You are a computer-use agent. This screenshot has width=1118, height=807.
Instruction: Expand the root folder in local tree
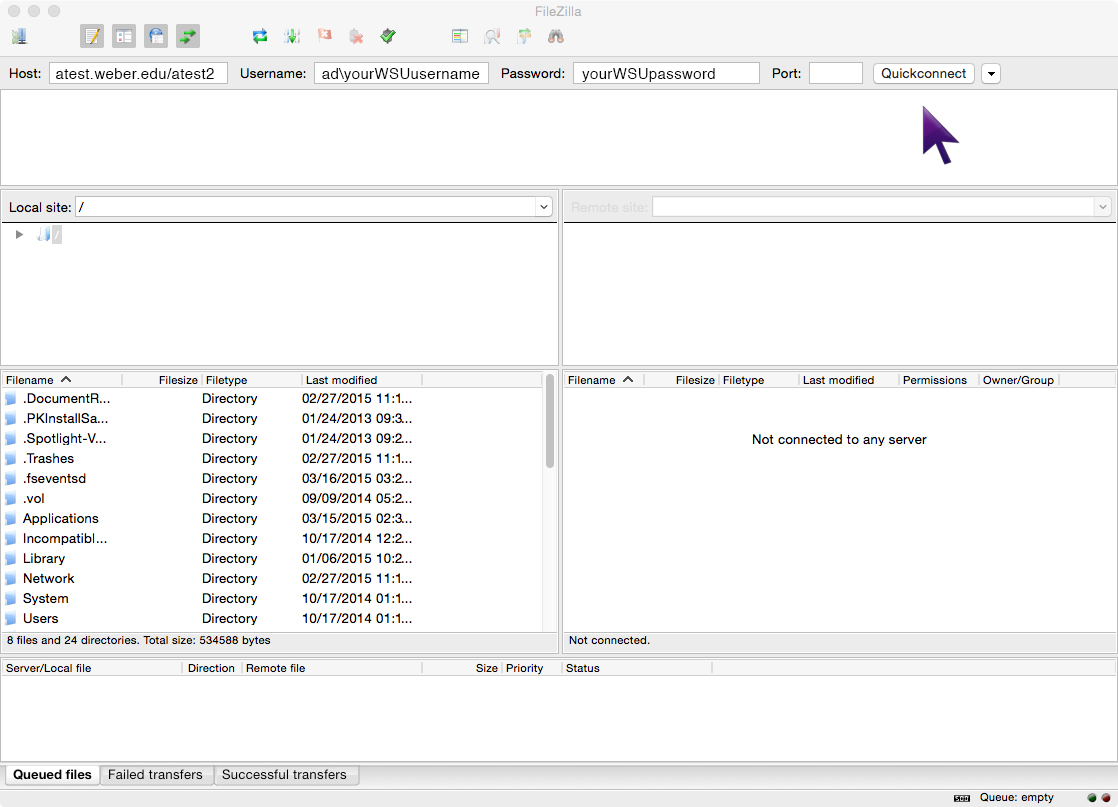tap(19, 235)
